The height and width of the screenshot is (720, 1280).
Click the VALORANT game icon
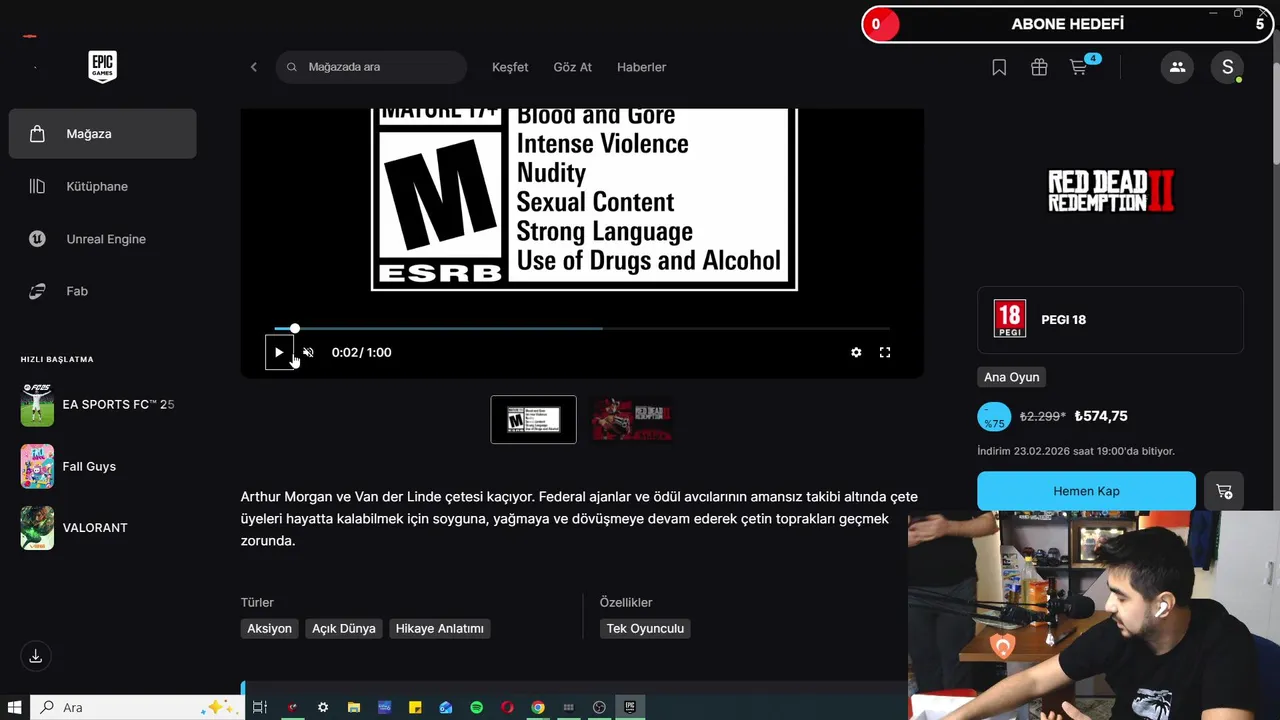[x=37, y=528]
